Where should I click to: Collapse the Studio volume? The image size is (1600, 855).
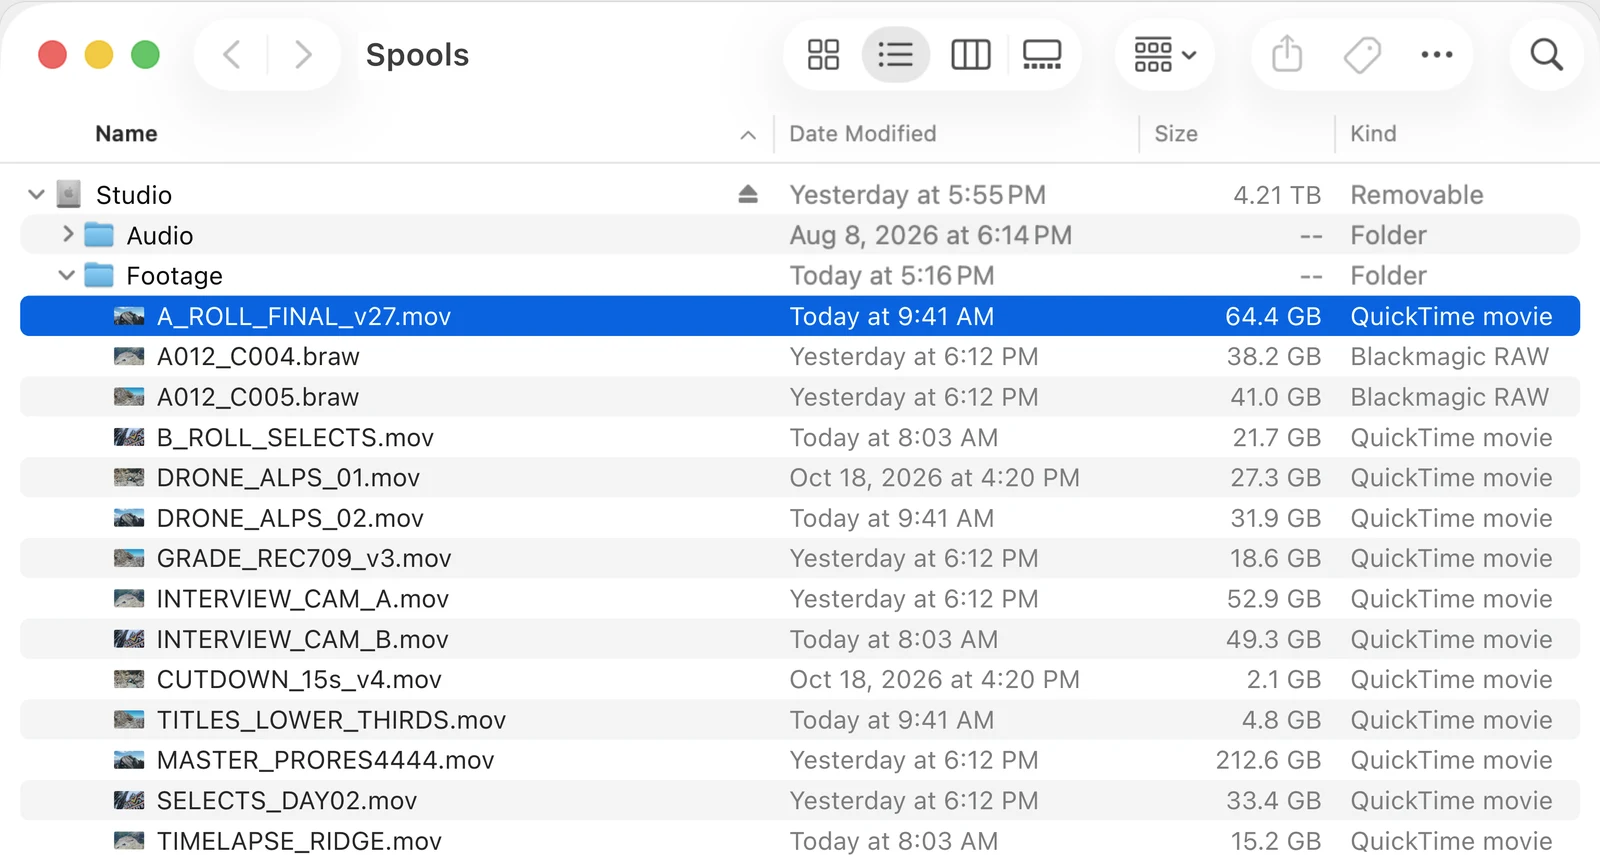(x=36, y=194)
